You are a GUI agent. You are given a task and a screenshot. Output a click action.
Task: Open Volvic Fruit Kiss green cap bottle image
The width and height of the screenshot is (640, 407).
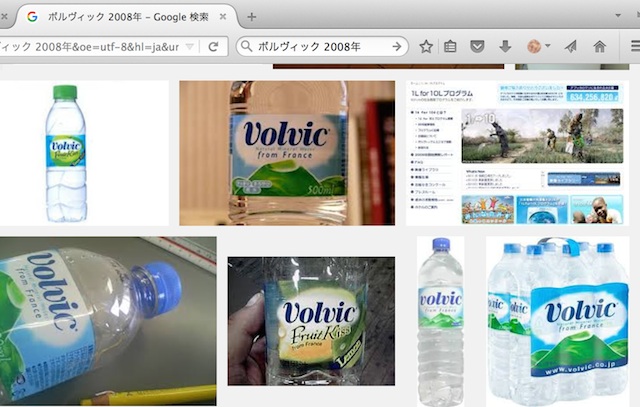tap(84, 153)
